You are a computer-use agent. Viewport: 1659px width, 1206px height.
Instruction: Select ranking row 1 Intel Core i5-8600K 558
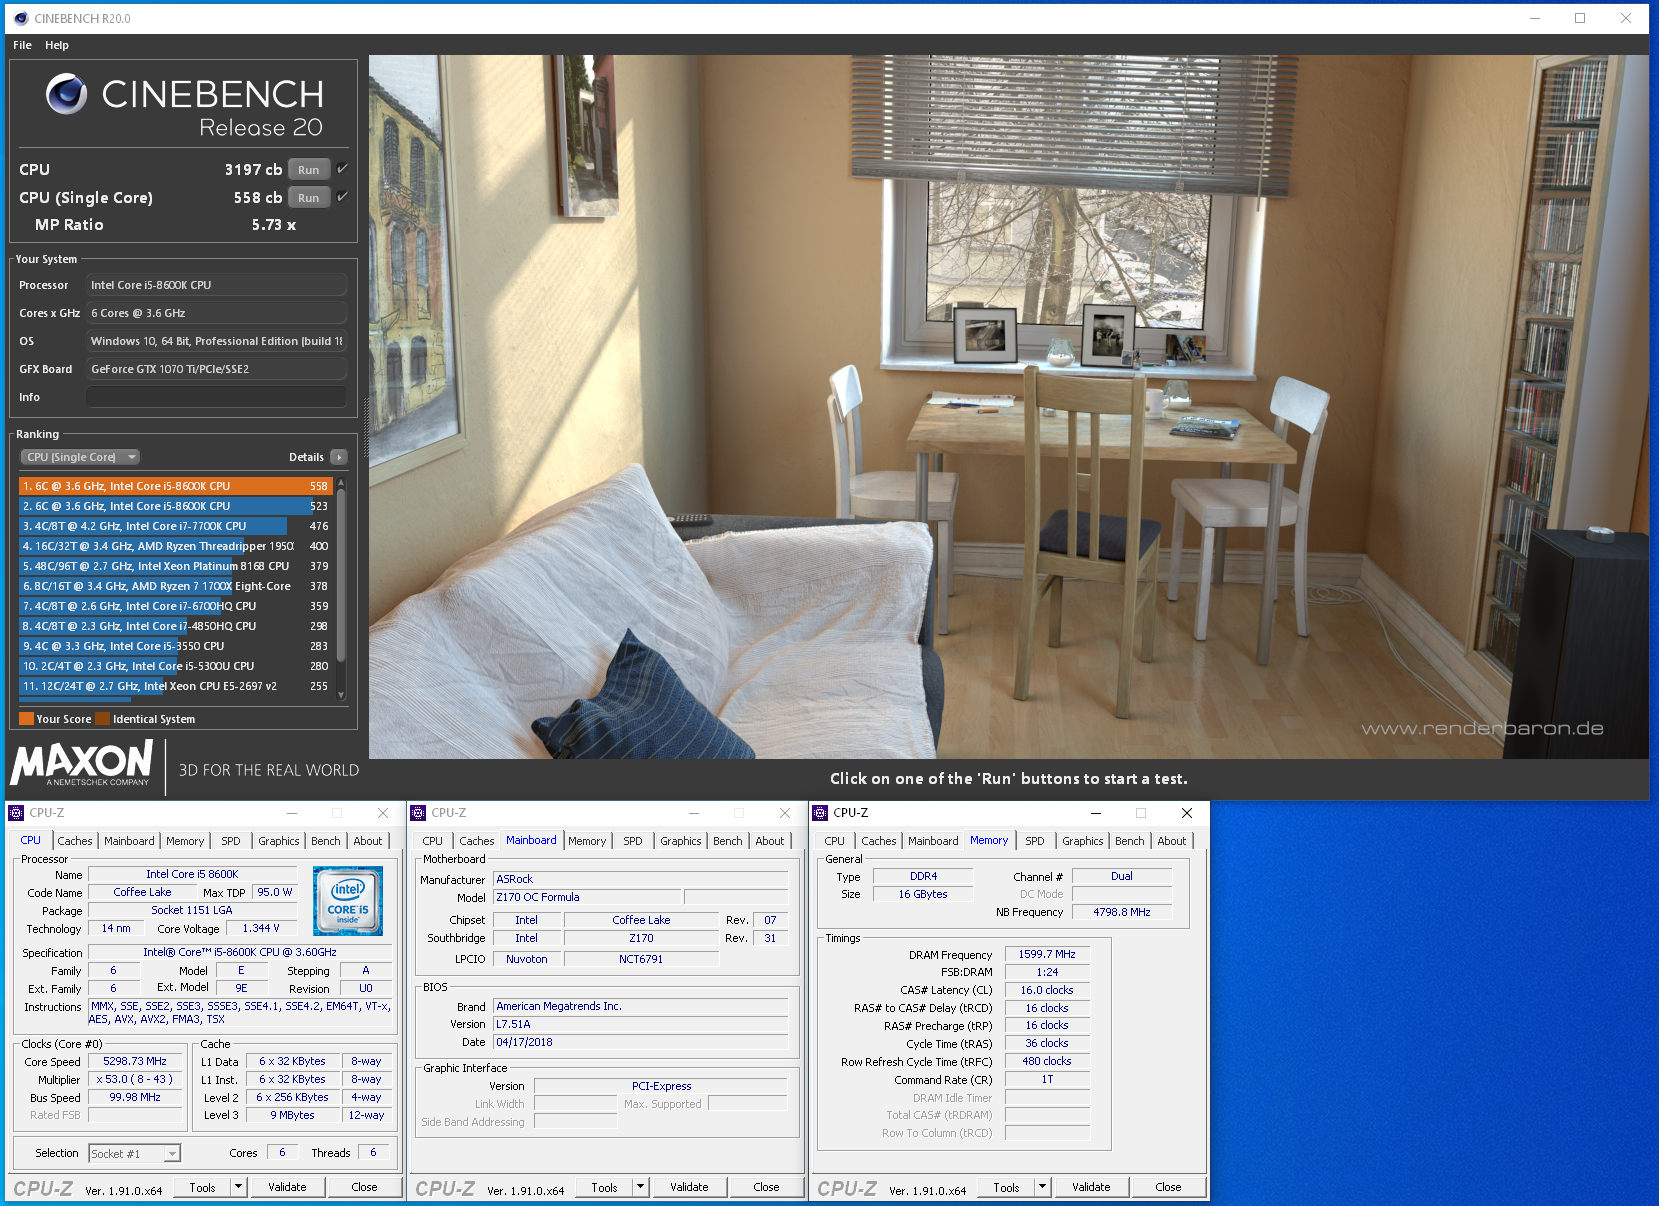tap(176, 486)
